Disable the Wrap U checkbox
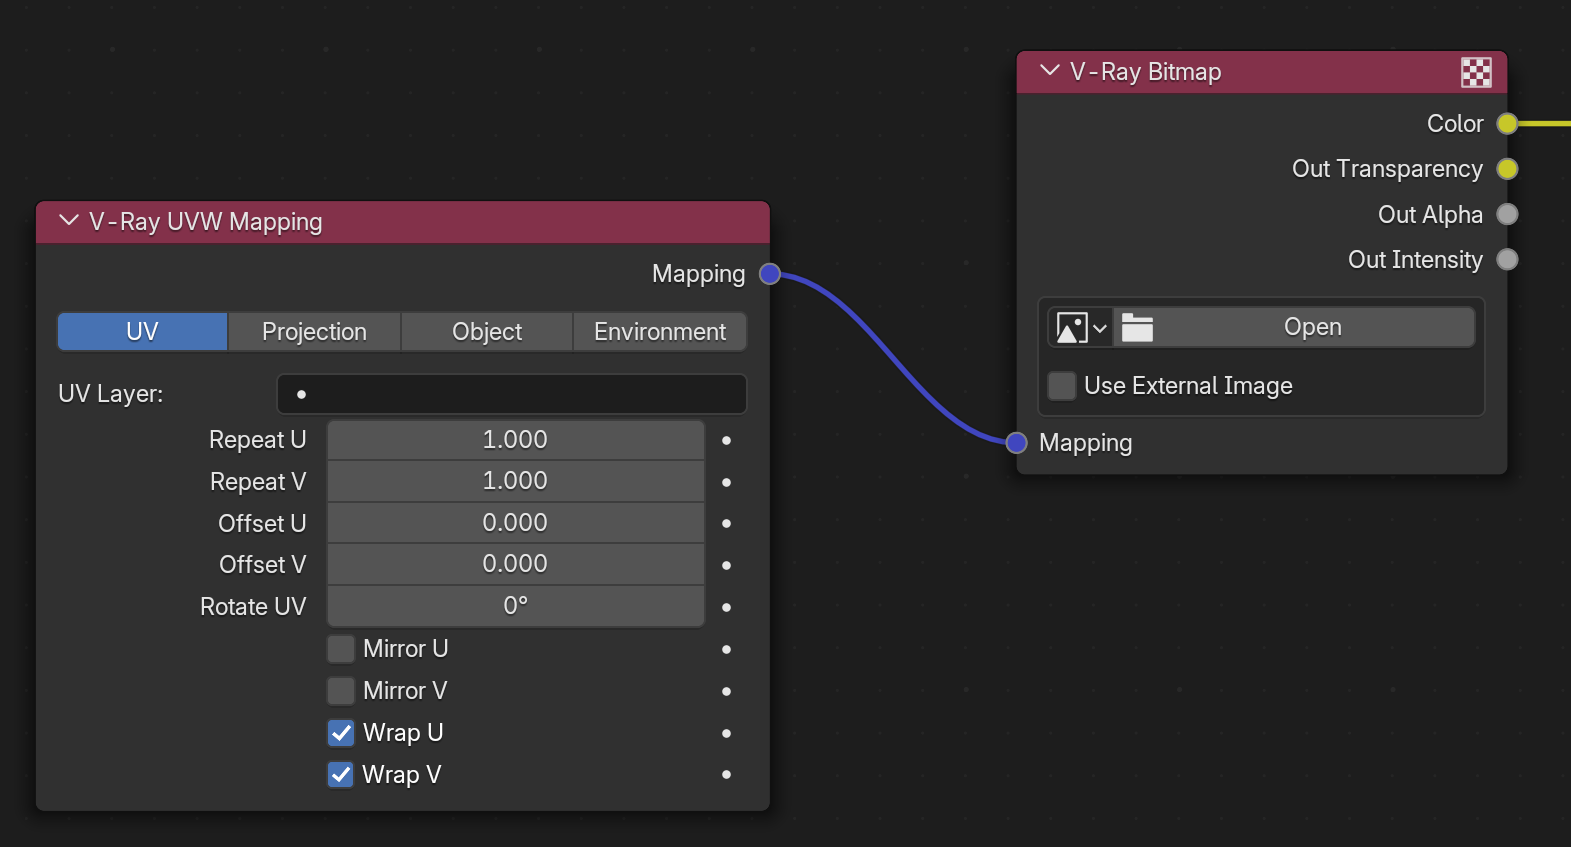The height and width of the screenshot is (847, 1571). pyautogui.click(x=341, y=733)
